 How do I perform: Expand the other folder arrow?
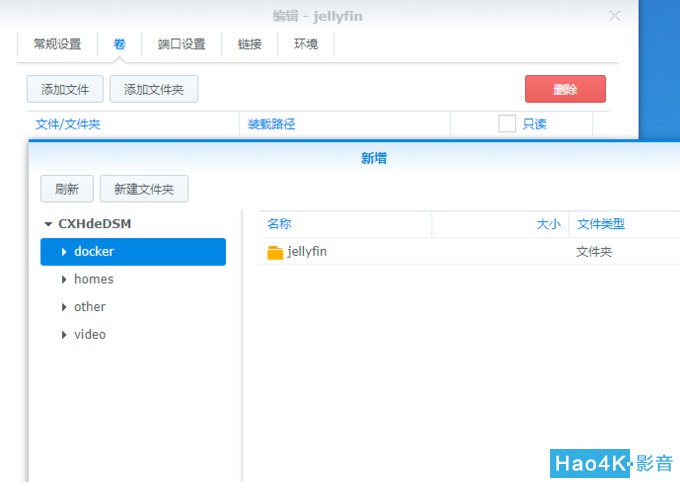64,307
